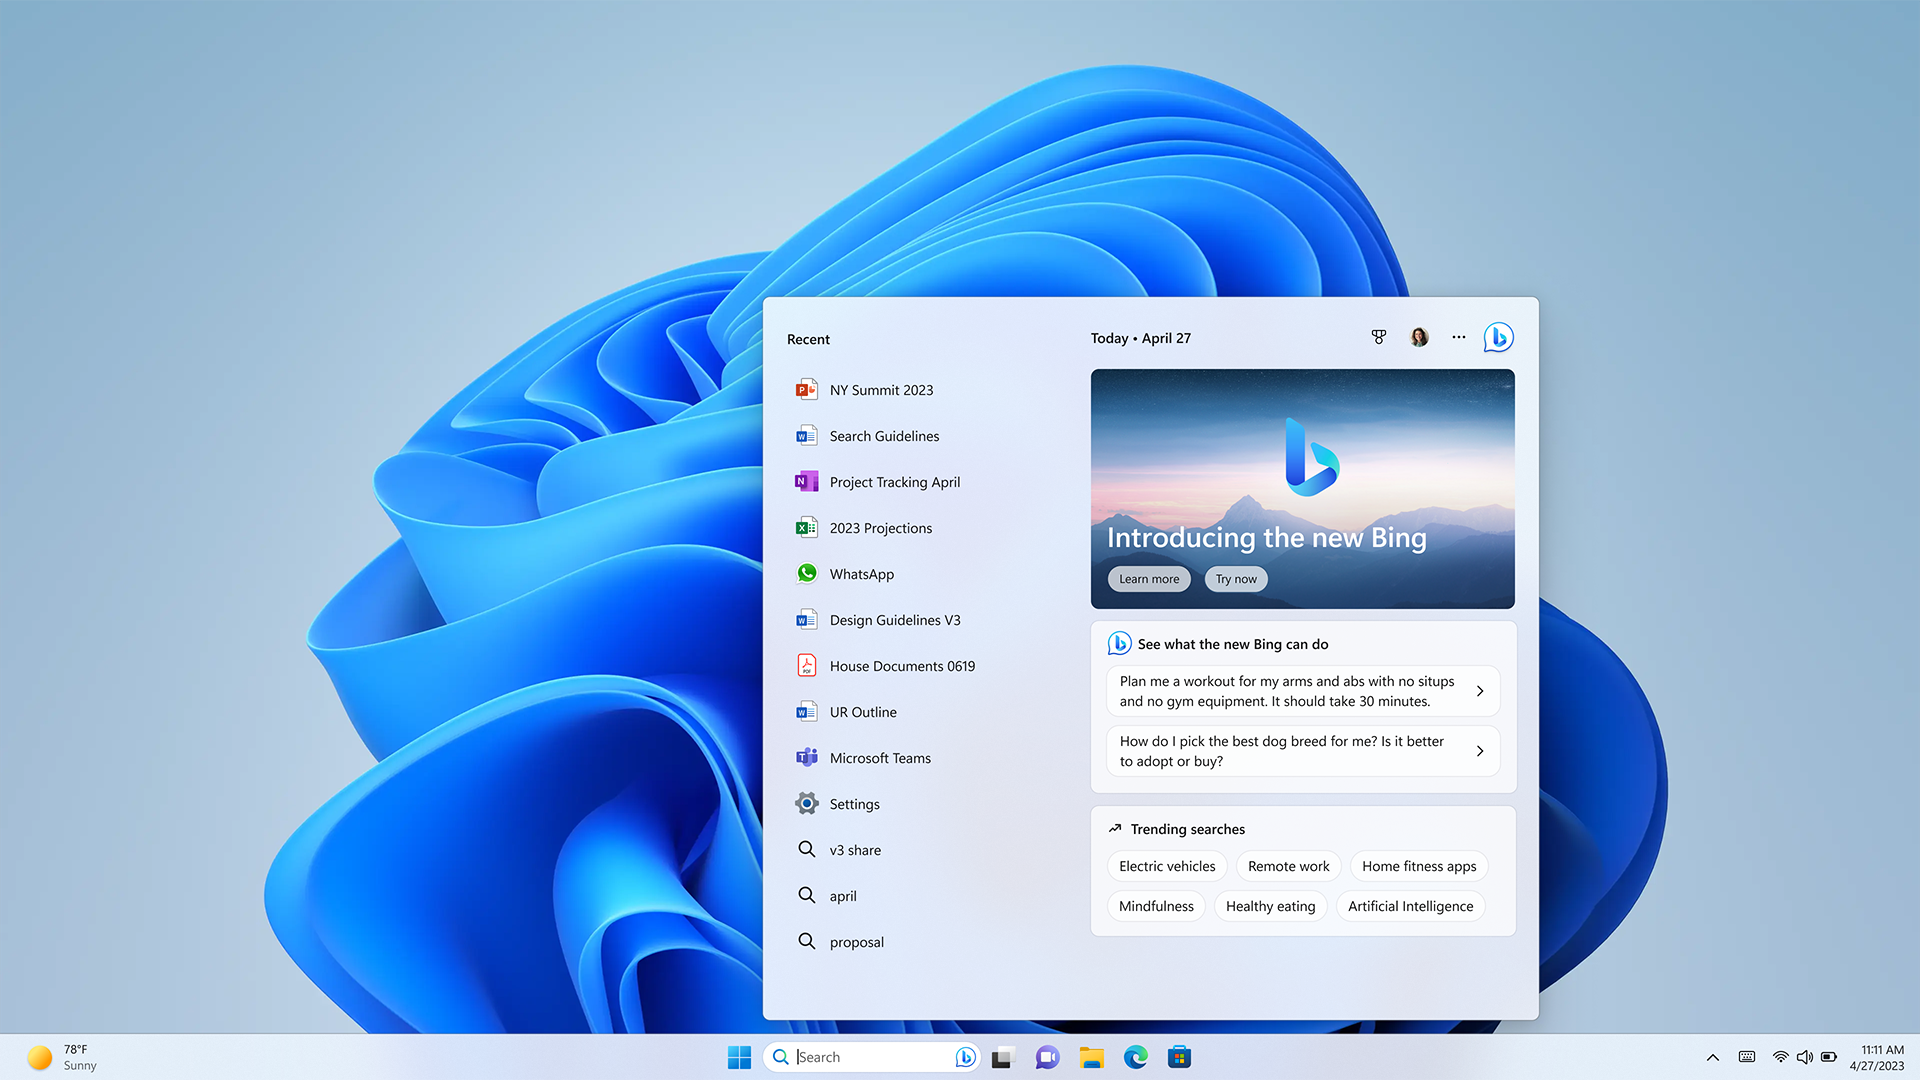The width and height of the screenshot is (1920, 1080).
Task: Click the Search input field in taskbar
Action: pyautogui.click(x=869, y=1056)
